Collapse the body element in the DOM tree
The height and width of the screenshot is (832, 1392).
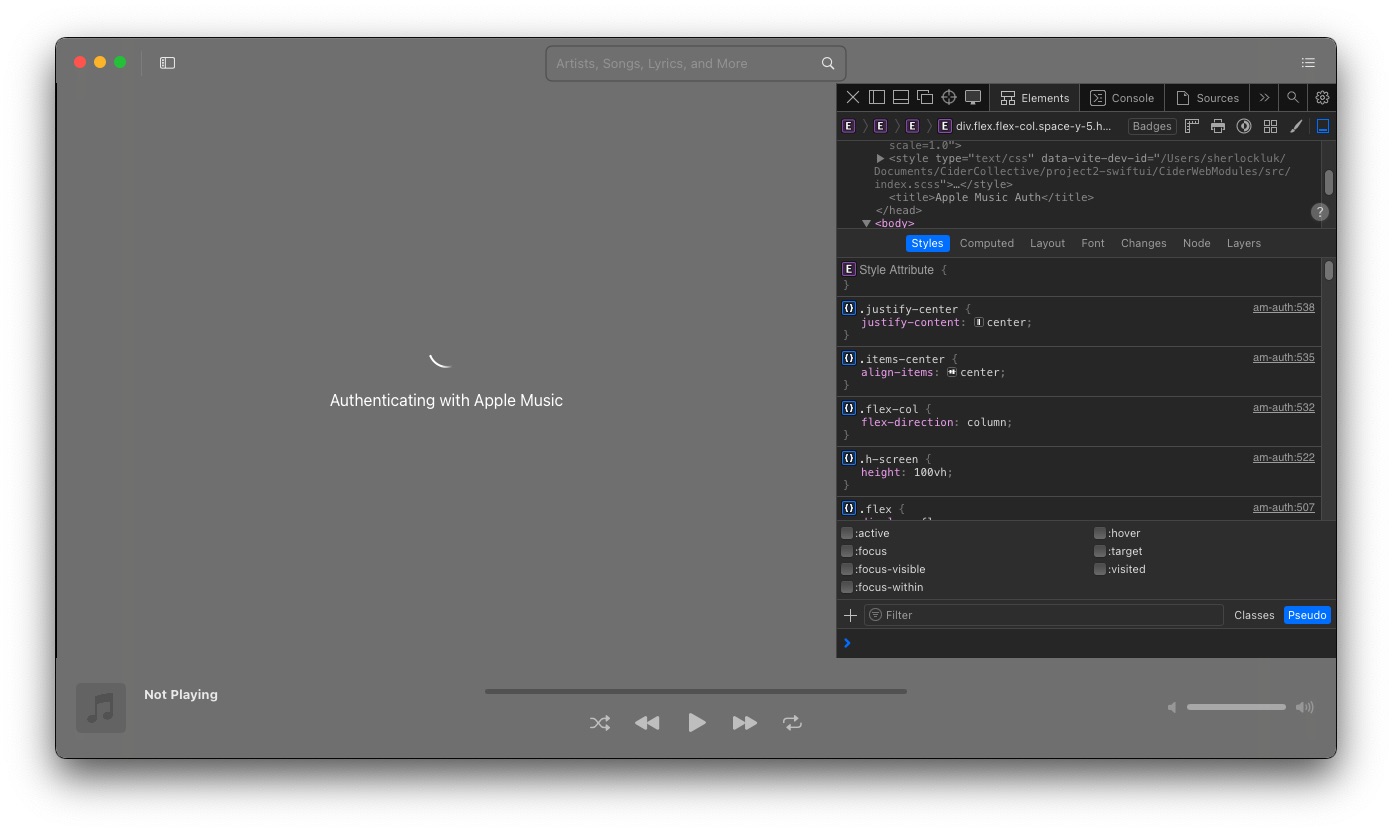click(866, 224)
